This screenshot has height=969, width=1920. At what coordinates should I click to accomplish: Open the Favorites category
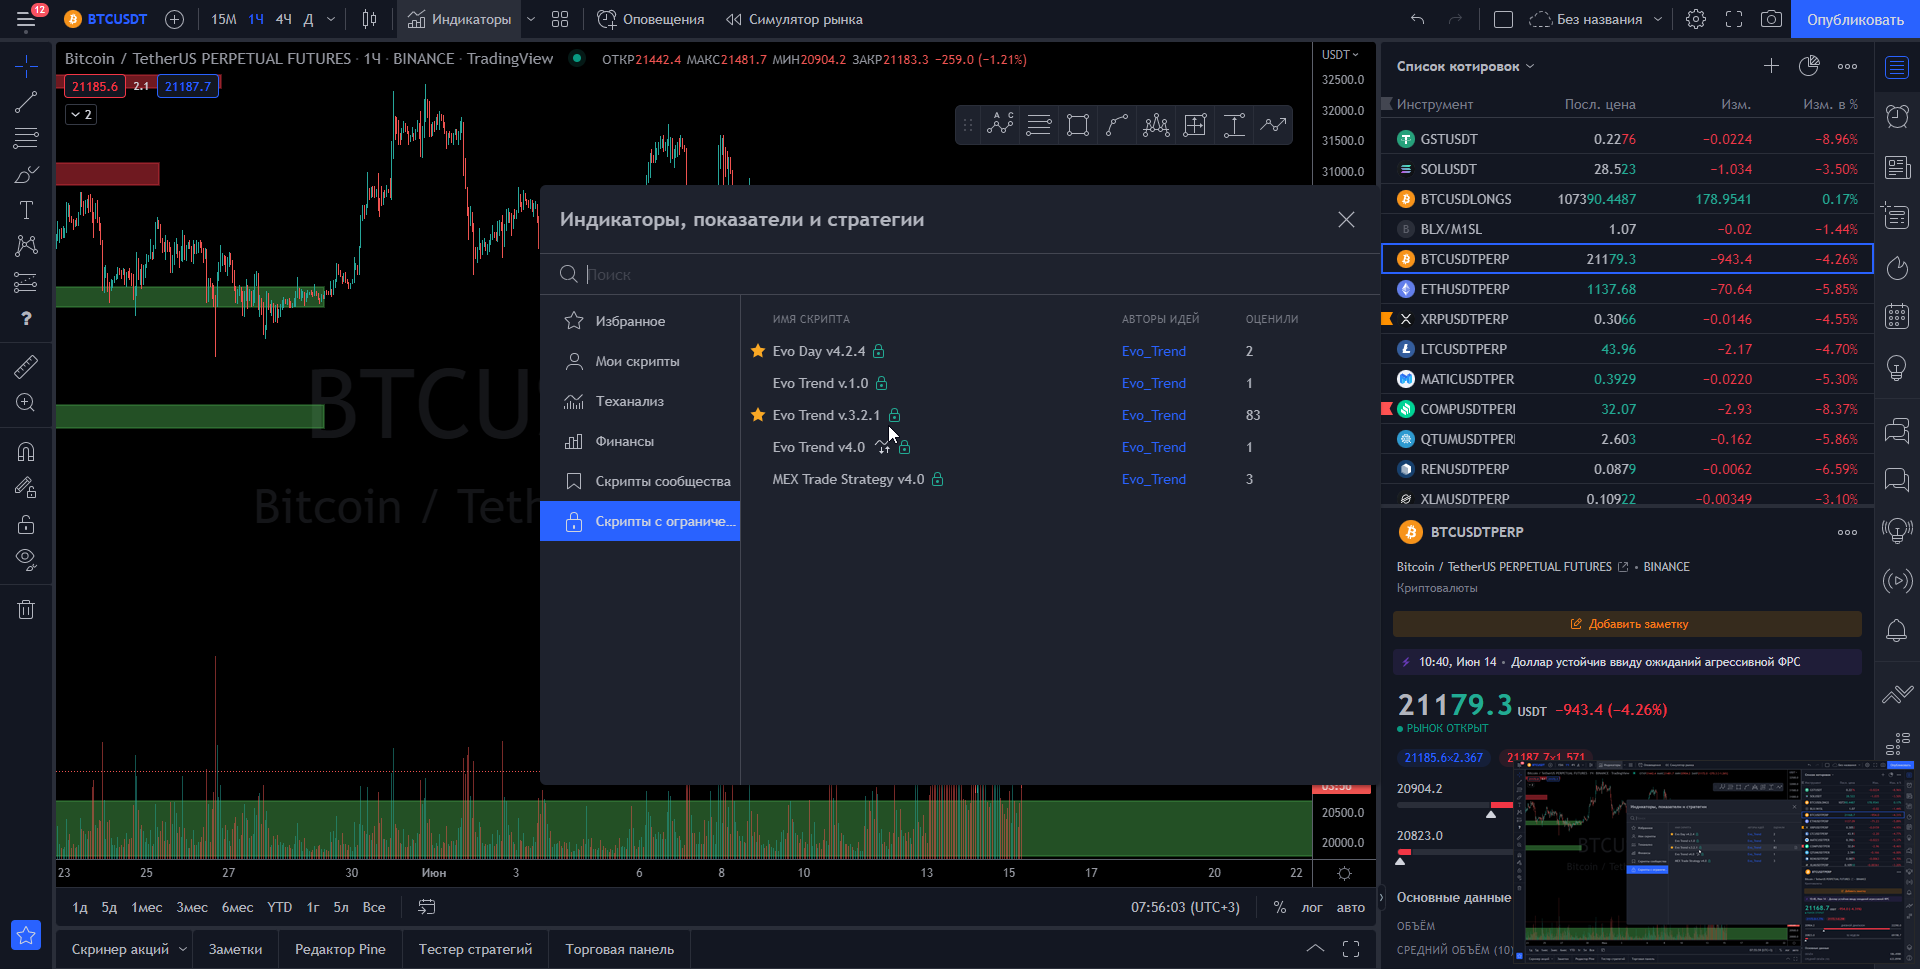640,321
